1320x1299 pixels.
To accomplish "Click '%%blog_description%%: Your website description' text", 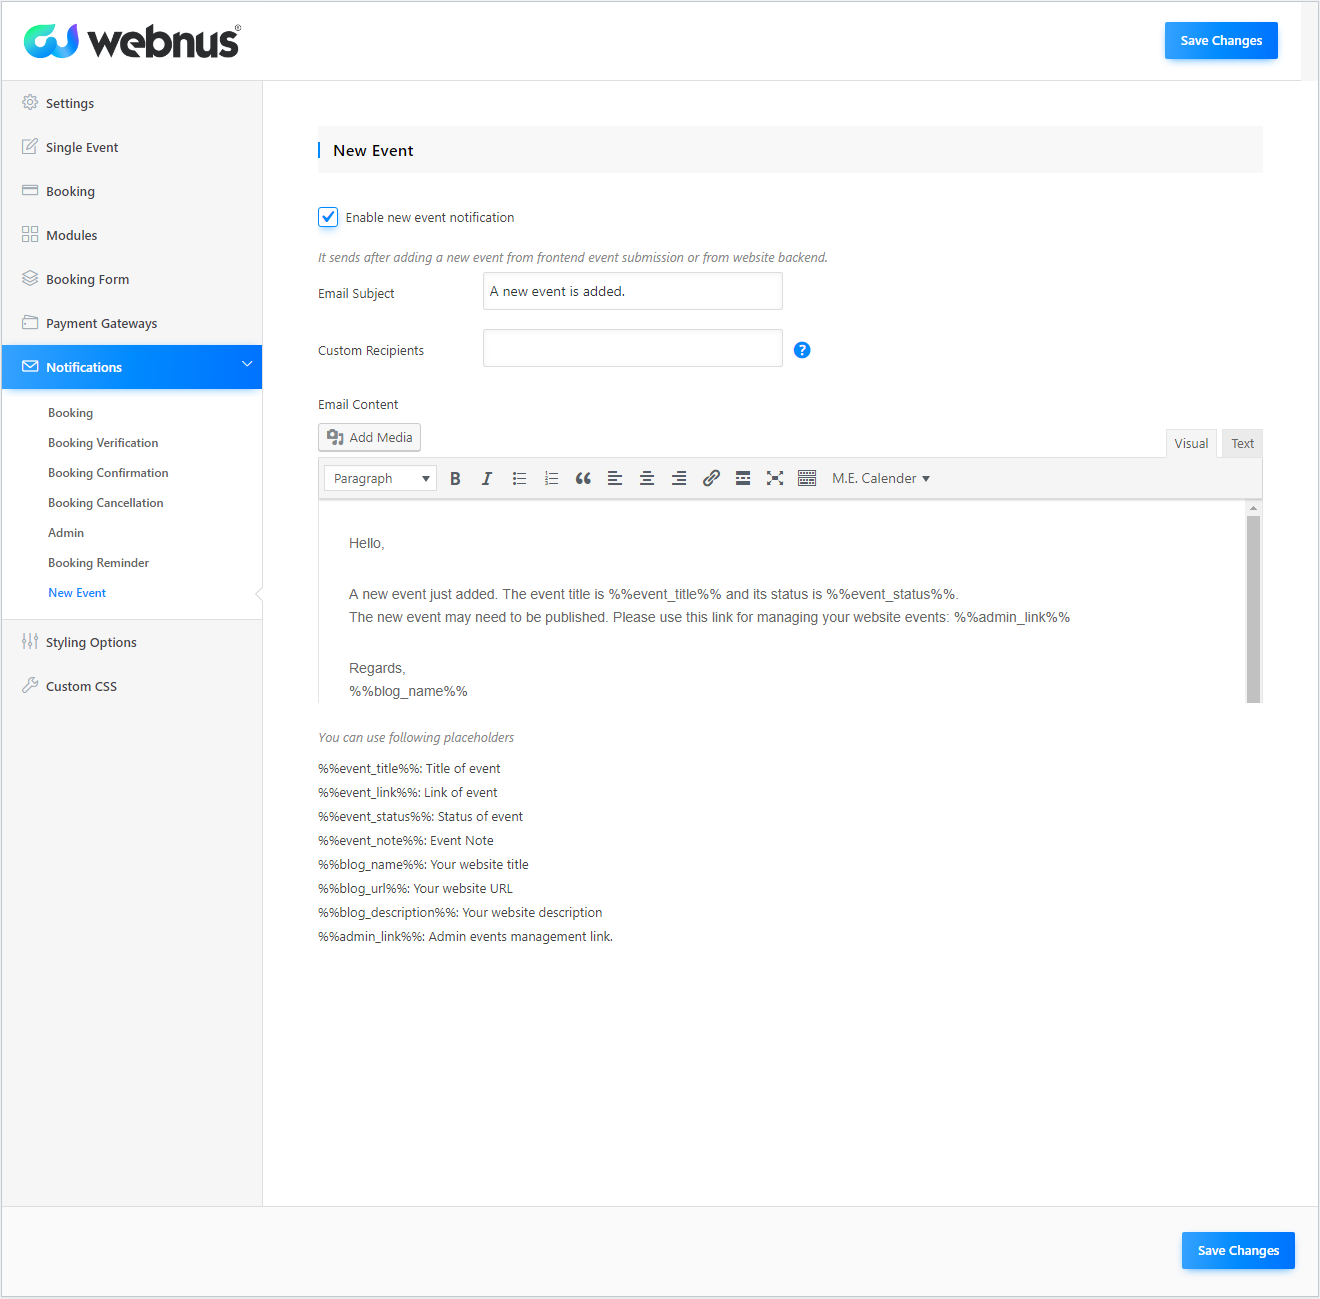I will [x=460, y=913].
